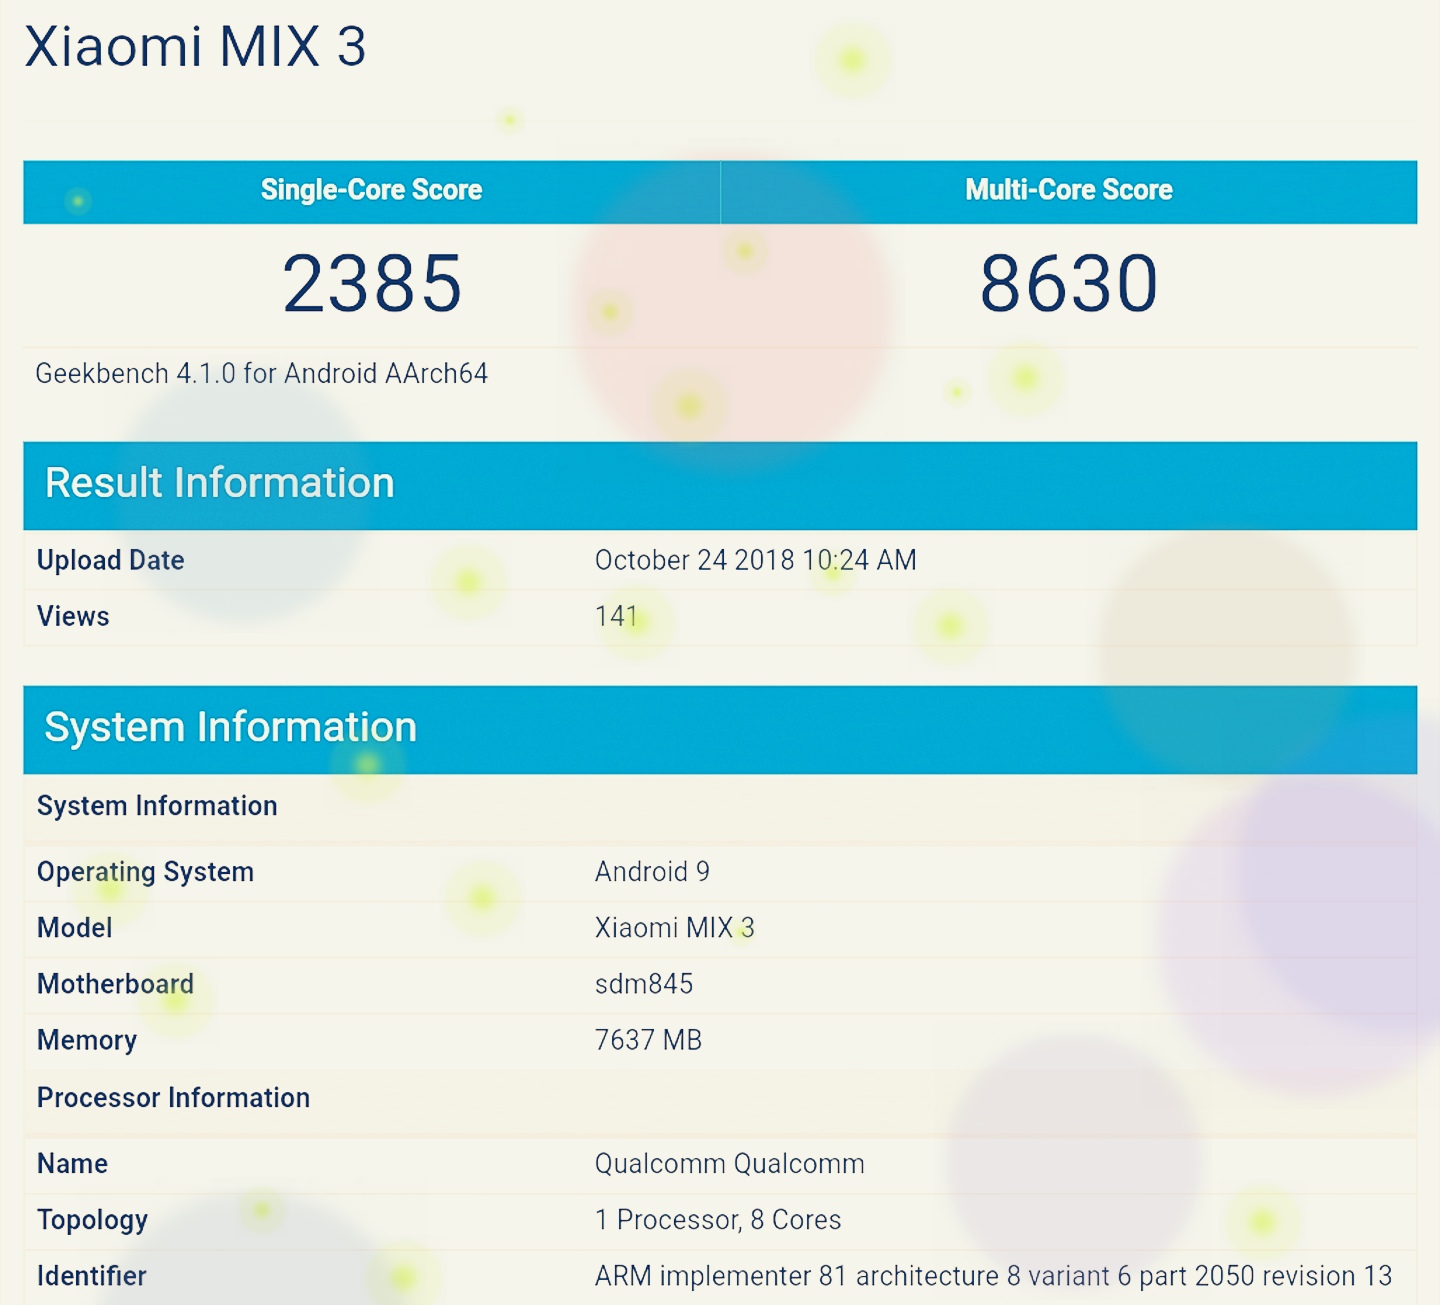Viewport: 1440px width, 1305px height.
Task: Click the Xiaomi MIX 3 model value
Action: pos(675,928)
